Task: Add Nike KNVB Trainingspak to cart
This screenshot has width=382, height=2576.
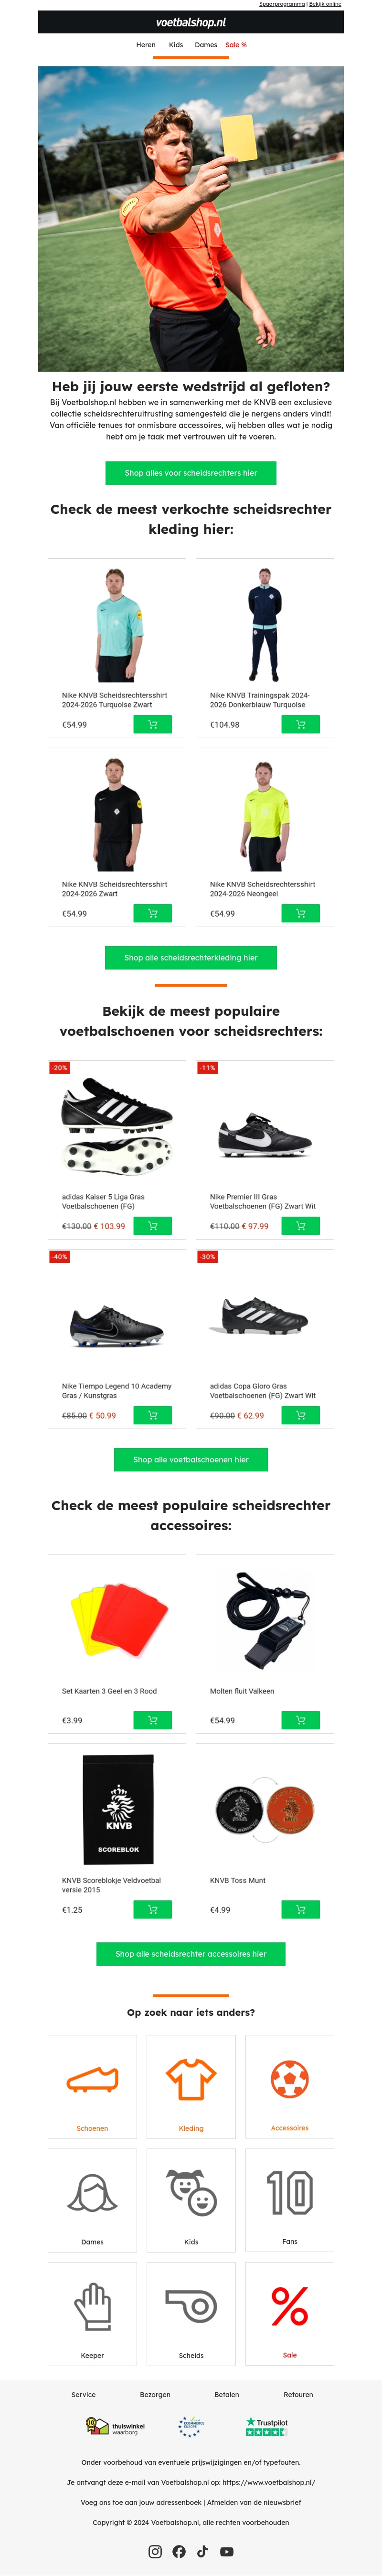Action: pyautogui.click(x=300, y=724)
